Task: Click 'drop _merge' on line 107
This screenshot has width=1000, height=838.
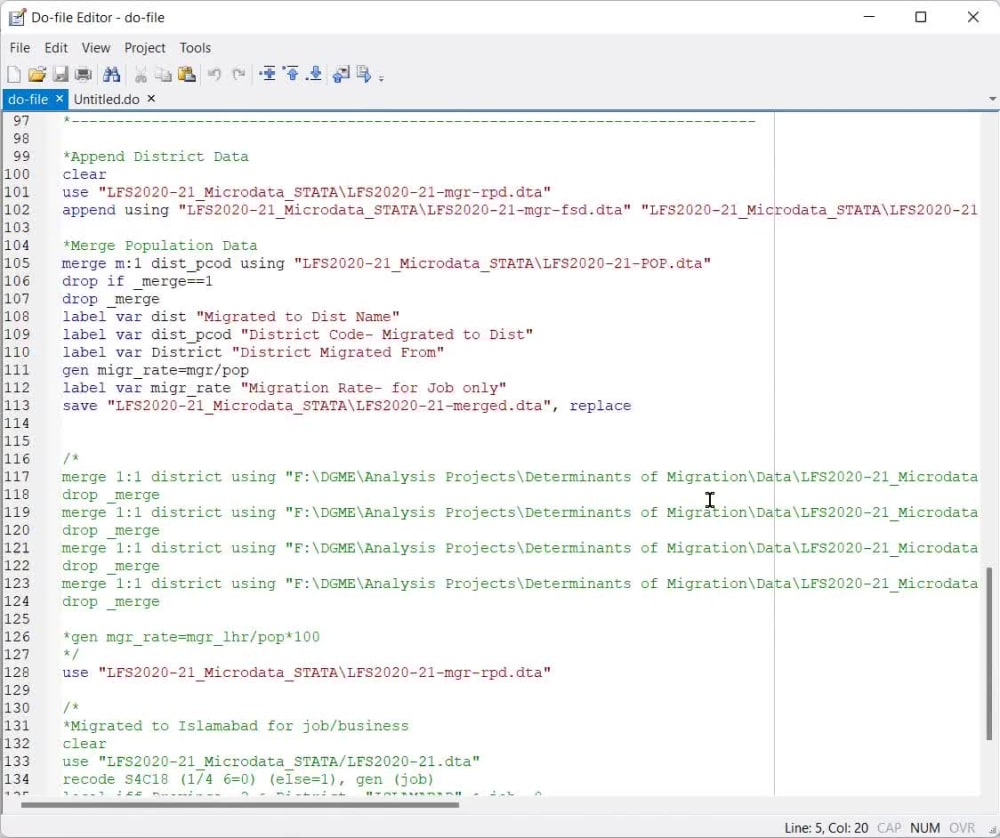Action: [x=110, y=299]
